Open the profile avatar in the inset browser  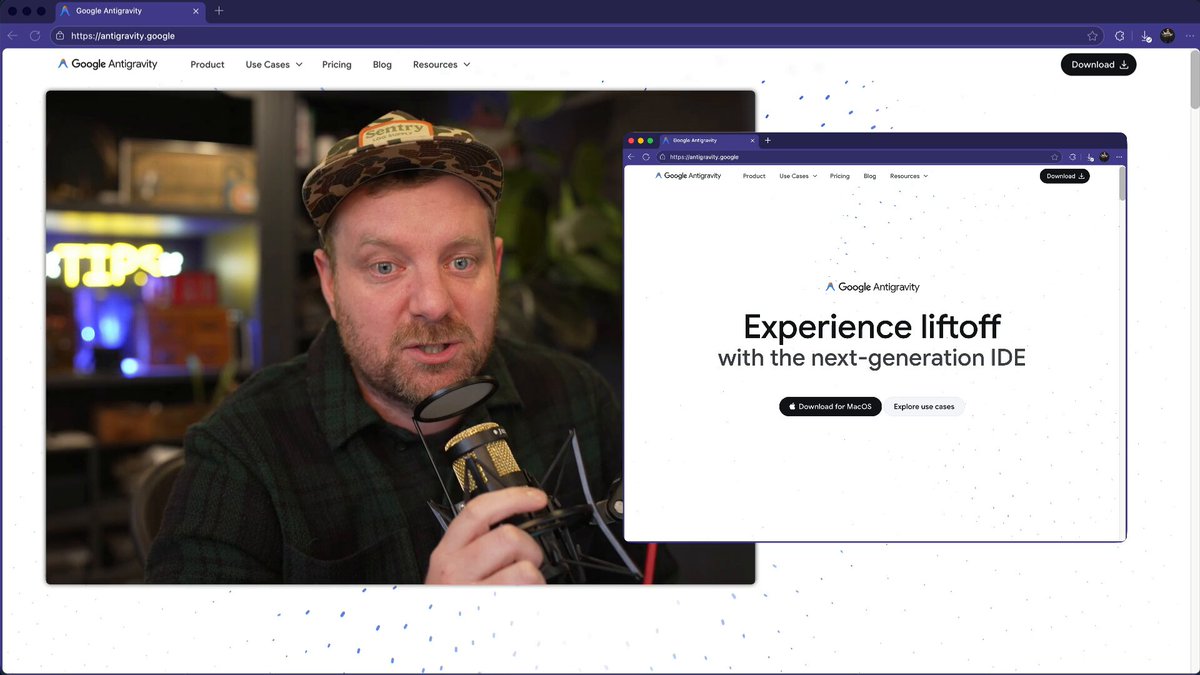click(1104, 157)
